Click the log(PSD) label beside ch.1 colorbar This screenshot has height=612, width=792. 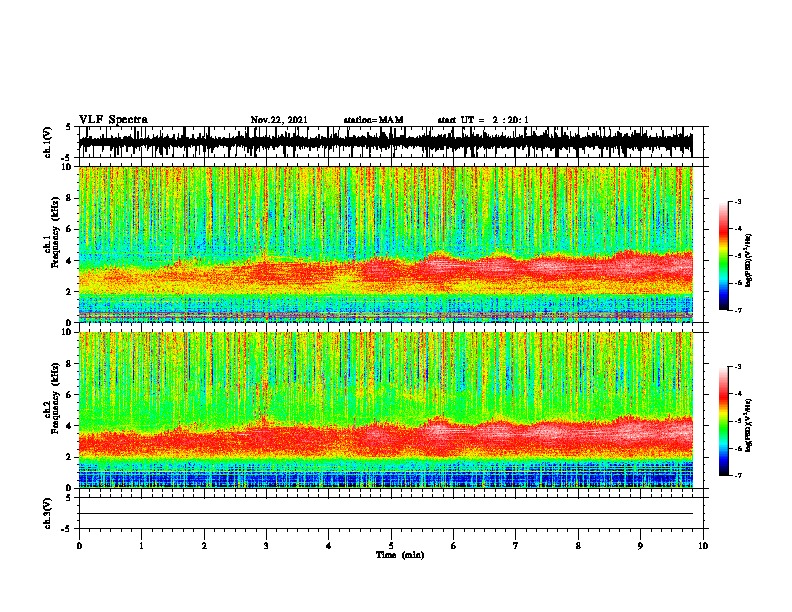(749, 261)
